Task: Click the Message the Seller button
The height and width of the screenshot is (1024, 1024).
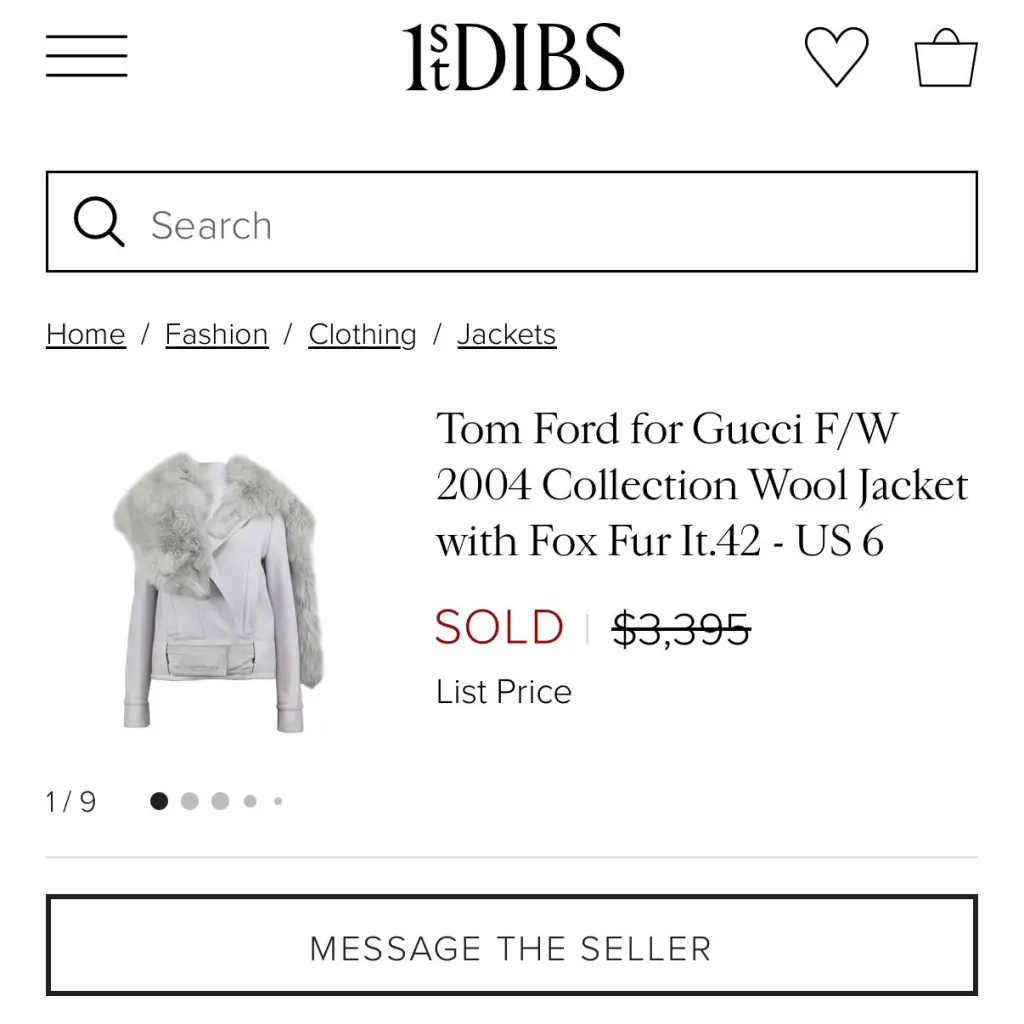Action: click(511, 945)
